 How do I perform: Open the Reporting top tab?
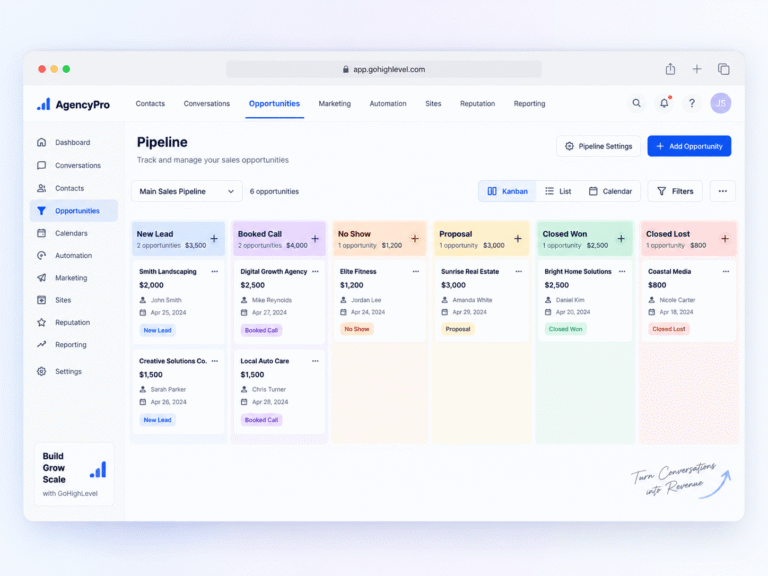529,104
